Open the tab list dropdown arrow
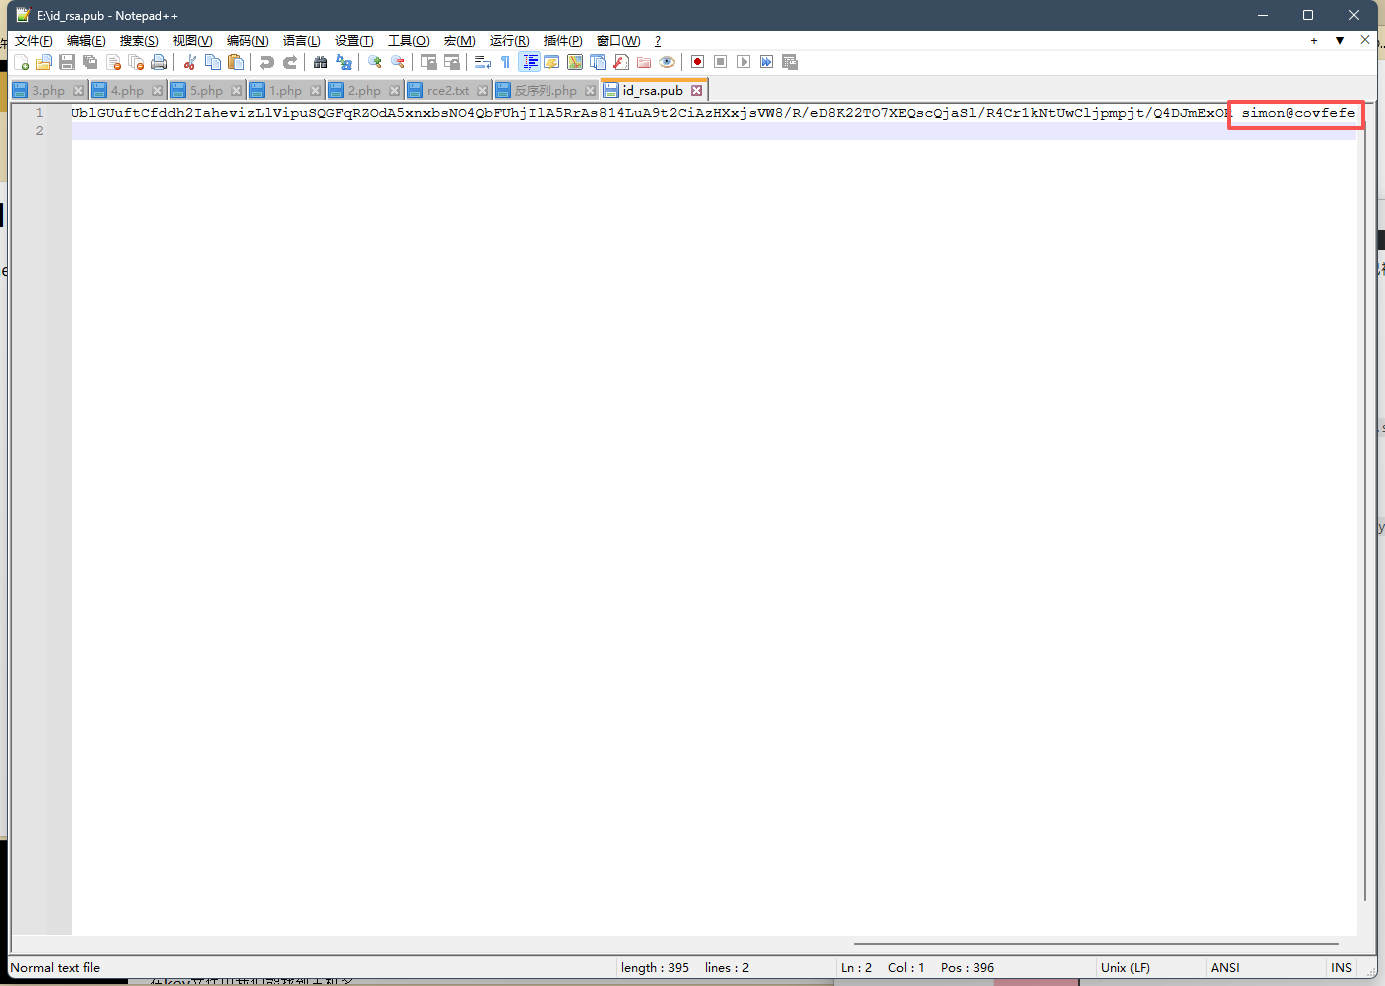Screen dimensions: 1385x986 [1340, 41]
